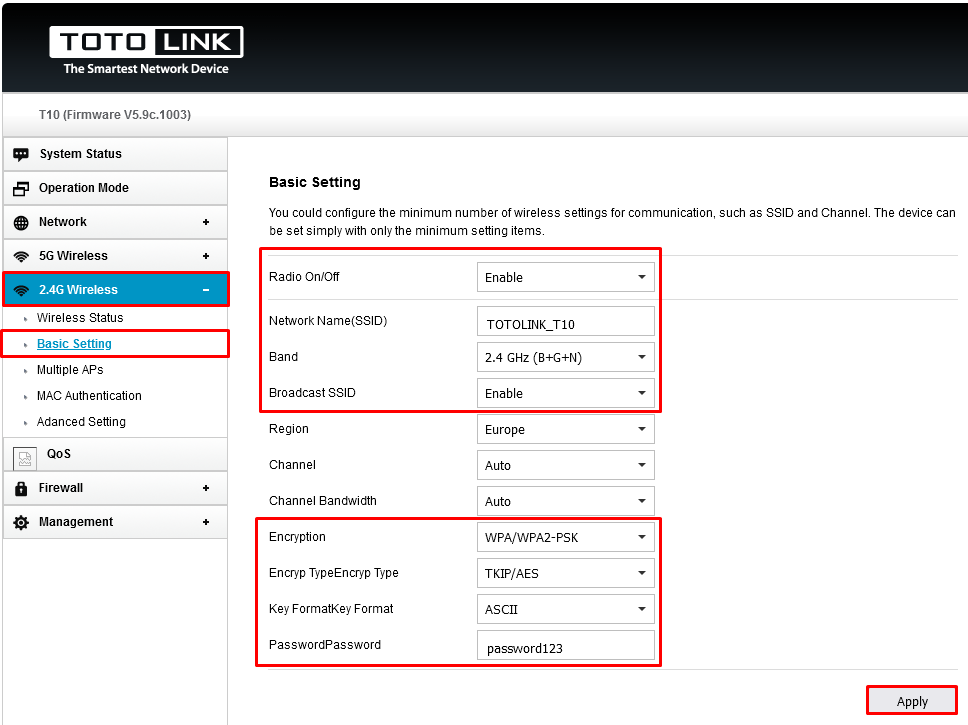
Task: Click the Firewall padlock icon
Action: [x=21, y=488]
